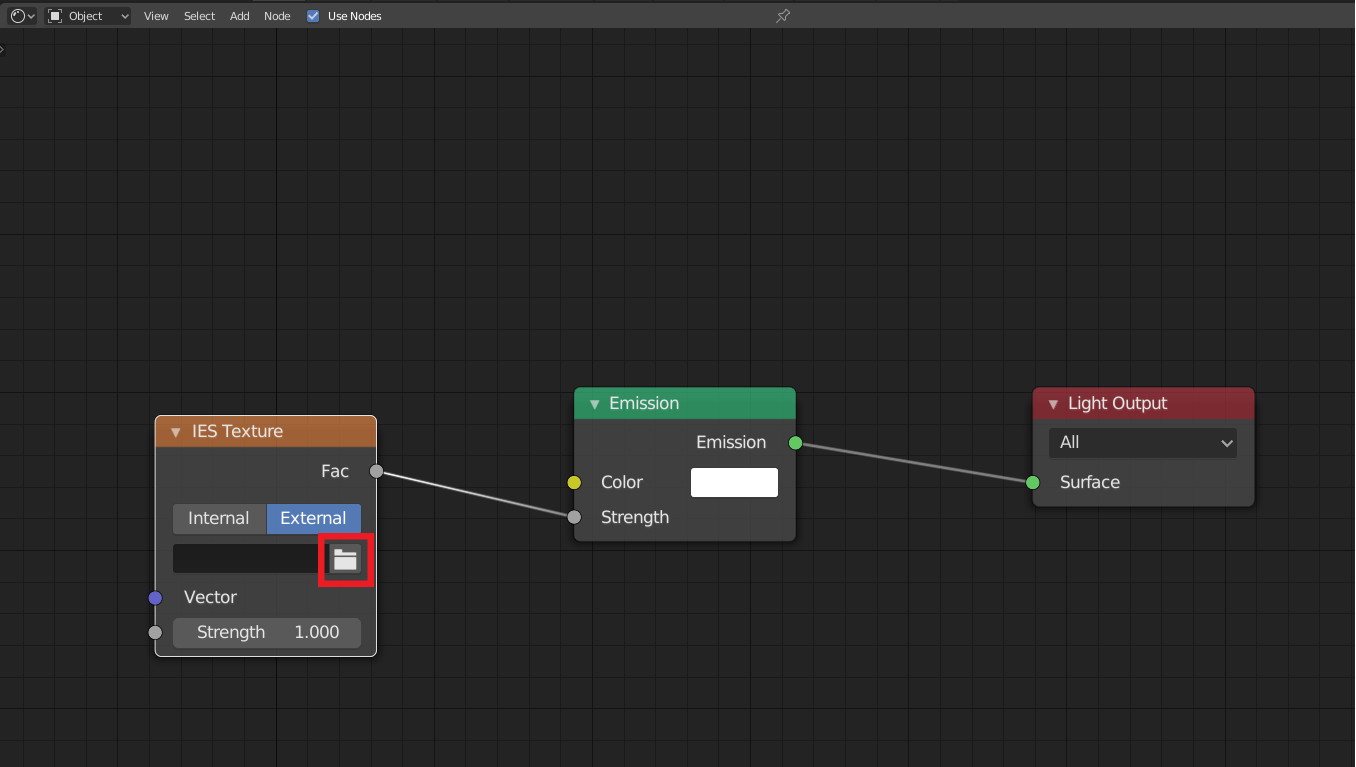Switch IES Texture to Internal mode
The width and height of the screenshot is (1356, 767).
[x=219, y=518]
